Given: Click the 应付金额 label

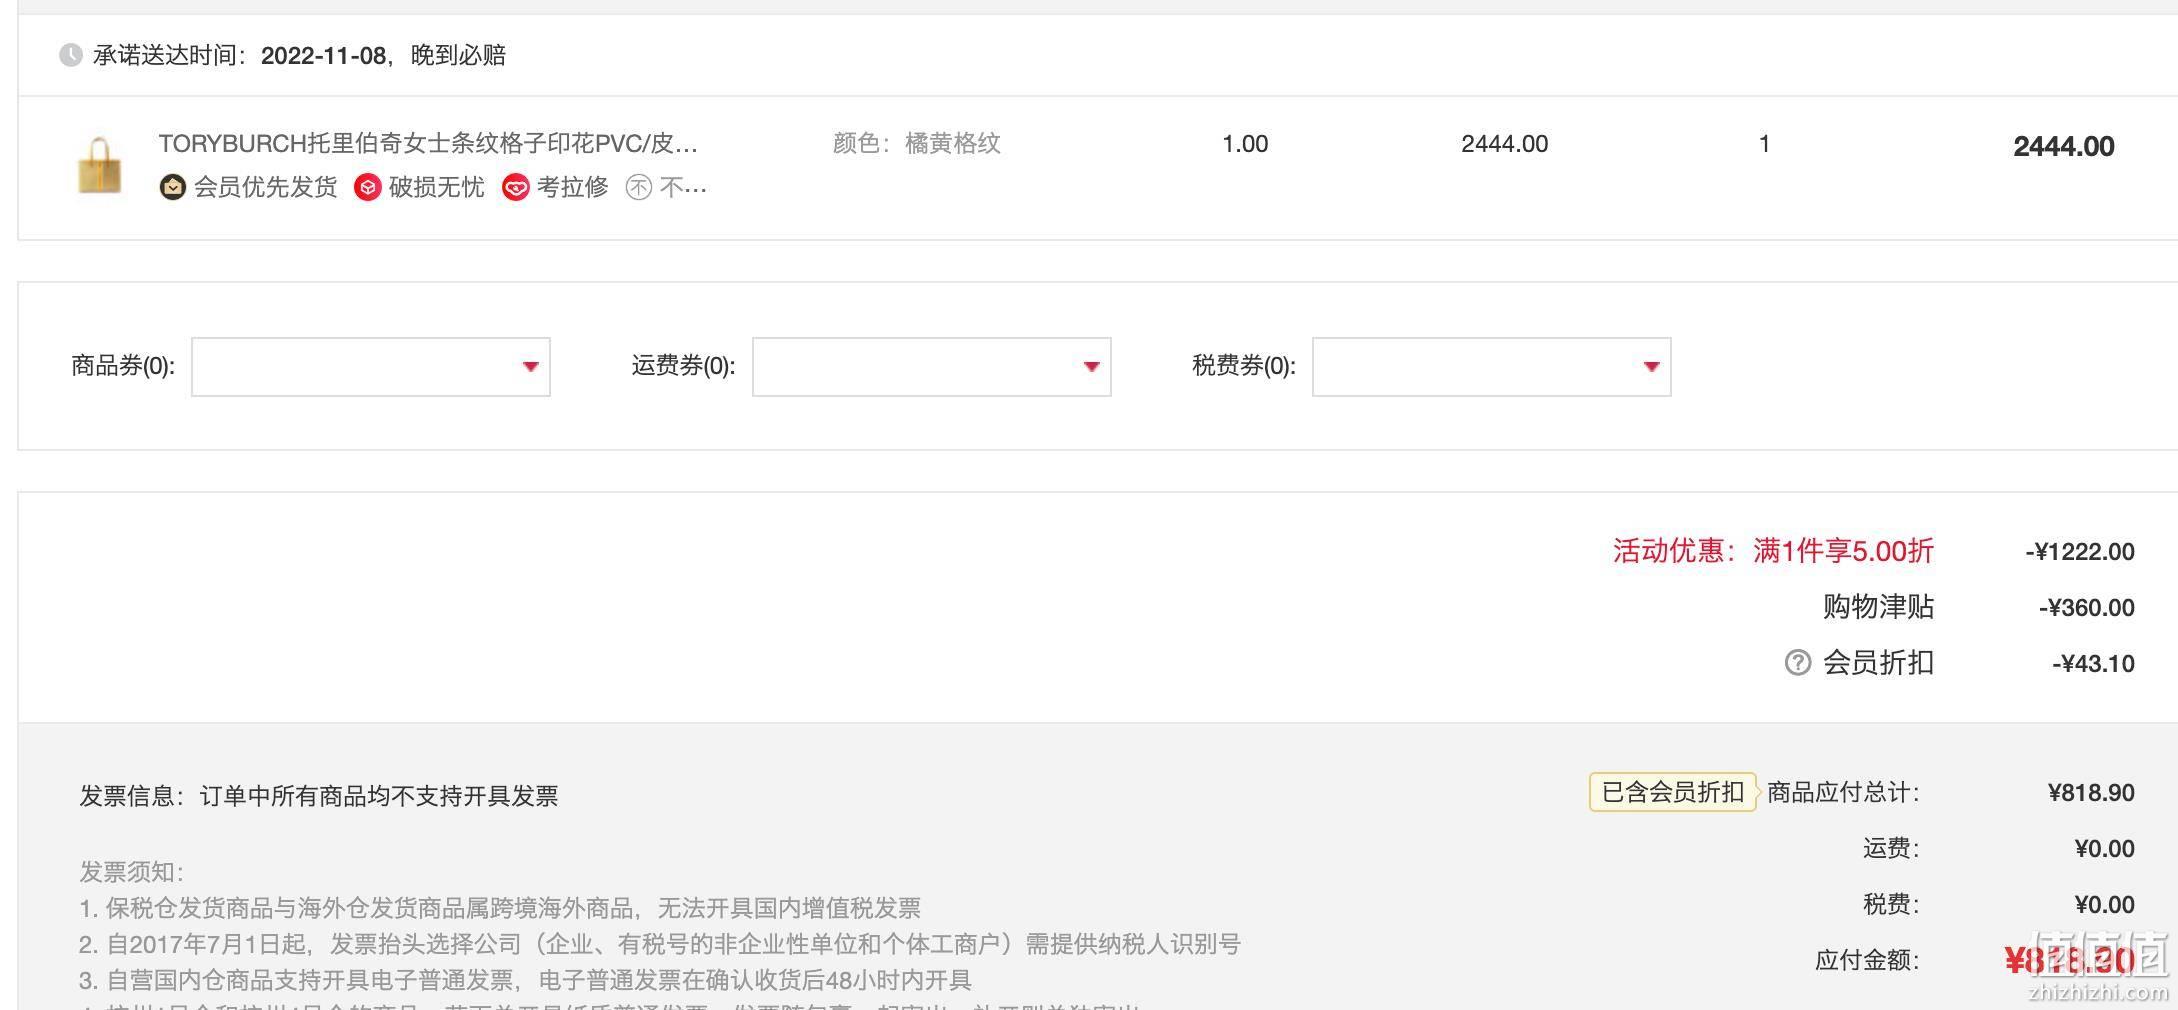Looking at the screenshot, I should [1867, 961].
